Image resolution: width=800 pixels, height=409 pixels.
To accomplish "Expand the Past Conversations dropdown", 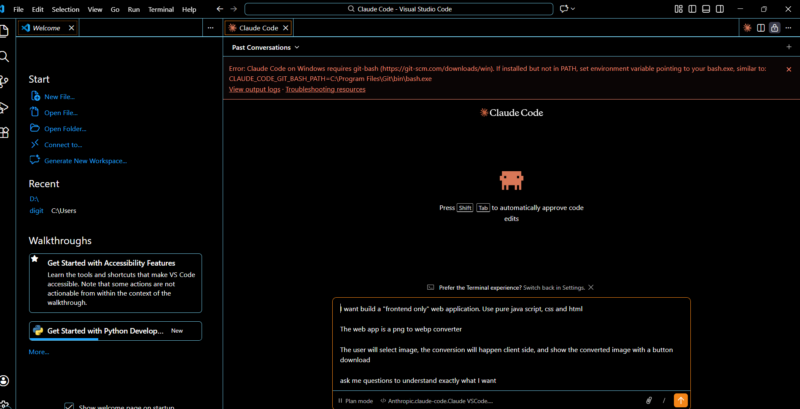I will [266, 47].
